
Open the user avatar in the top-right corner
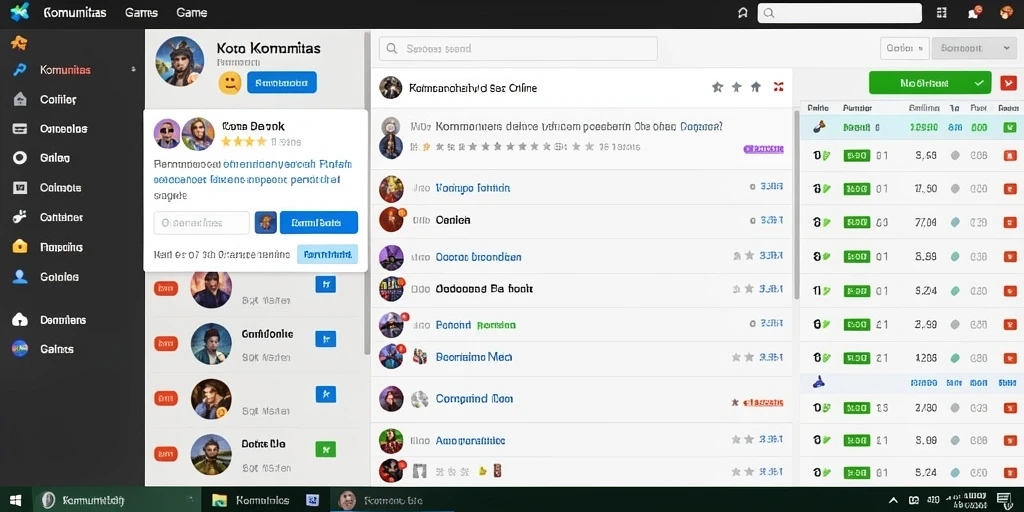click(1008, 12)
